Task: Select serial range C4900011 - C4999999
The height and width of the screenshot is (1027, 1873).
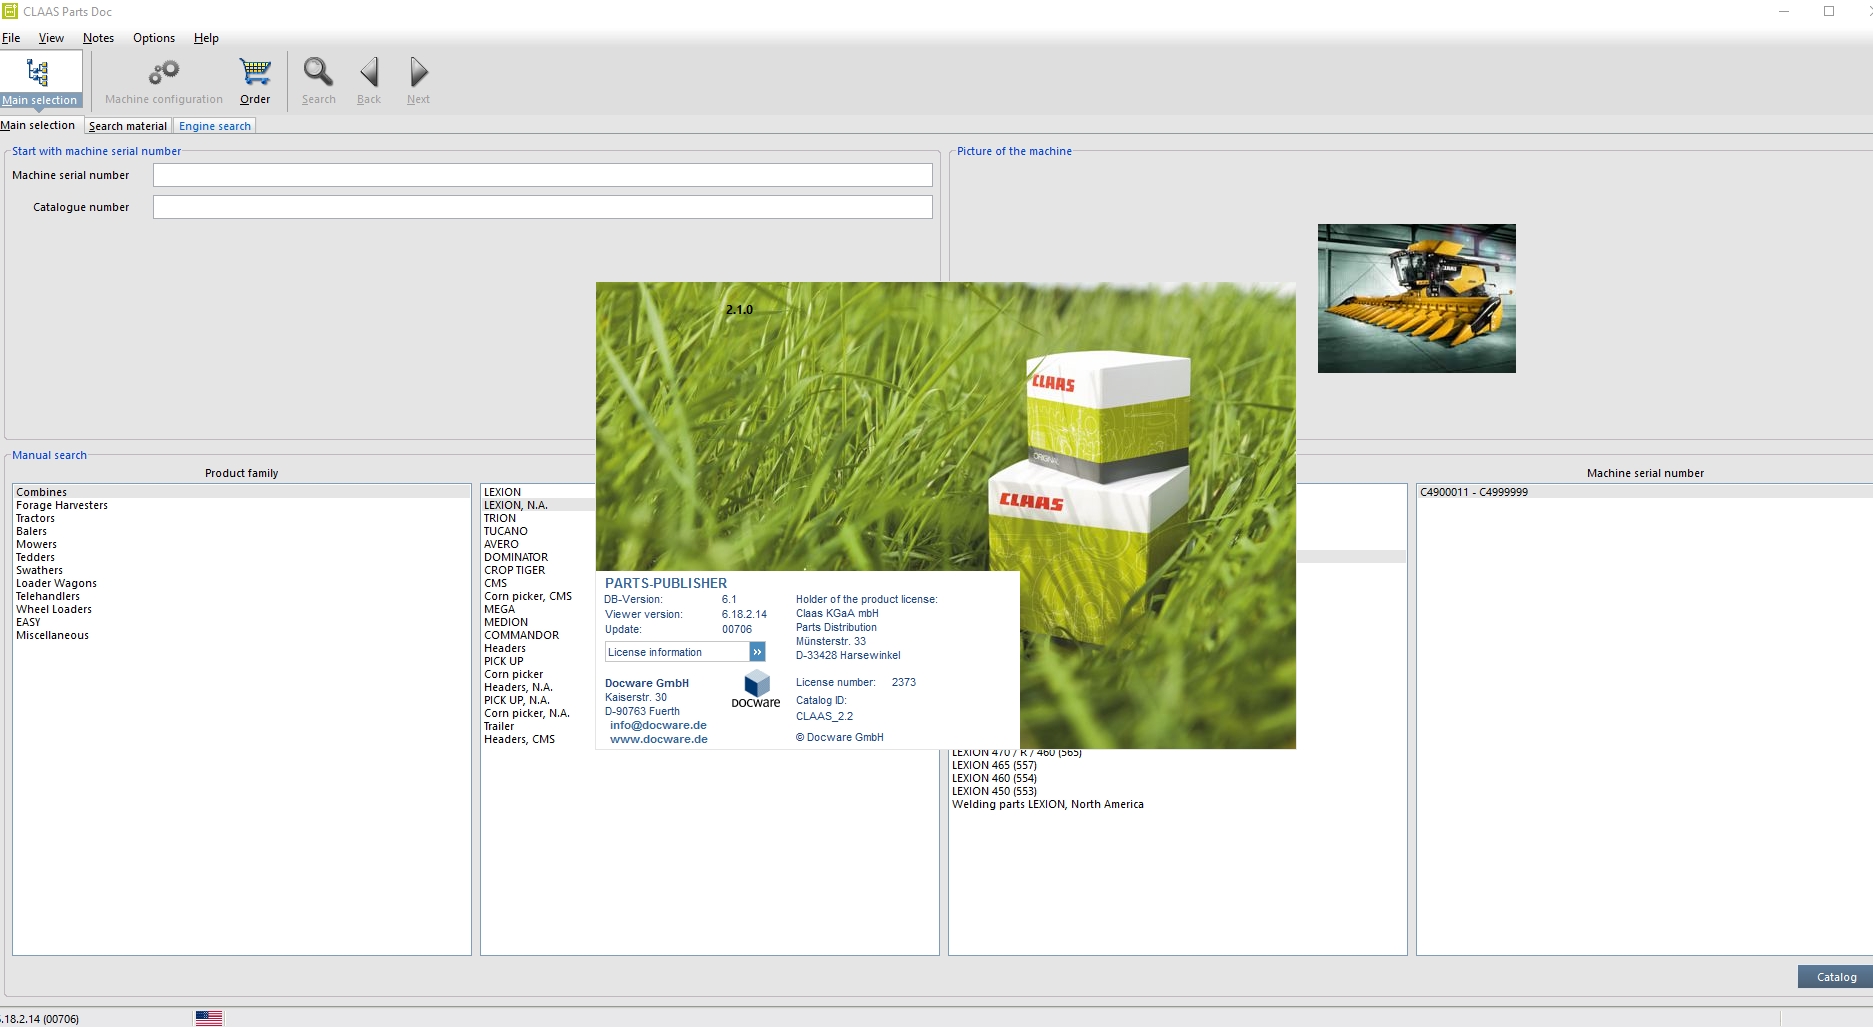Action: point(1645,492)
